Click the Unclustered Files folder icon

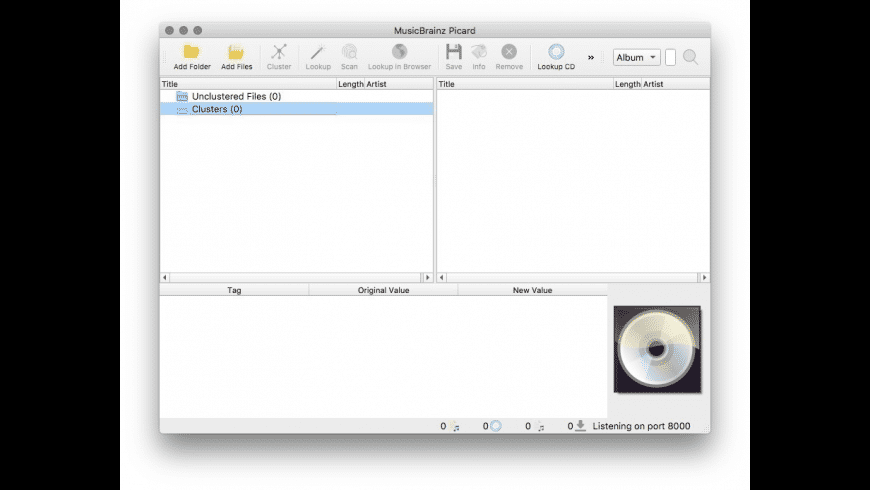click(182, 97)
